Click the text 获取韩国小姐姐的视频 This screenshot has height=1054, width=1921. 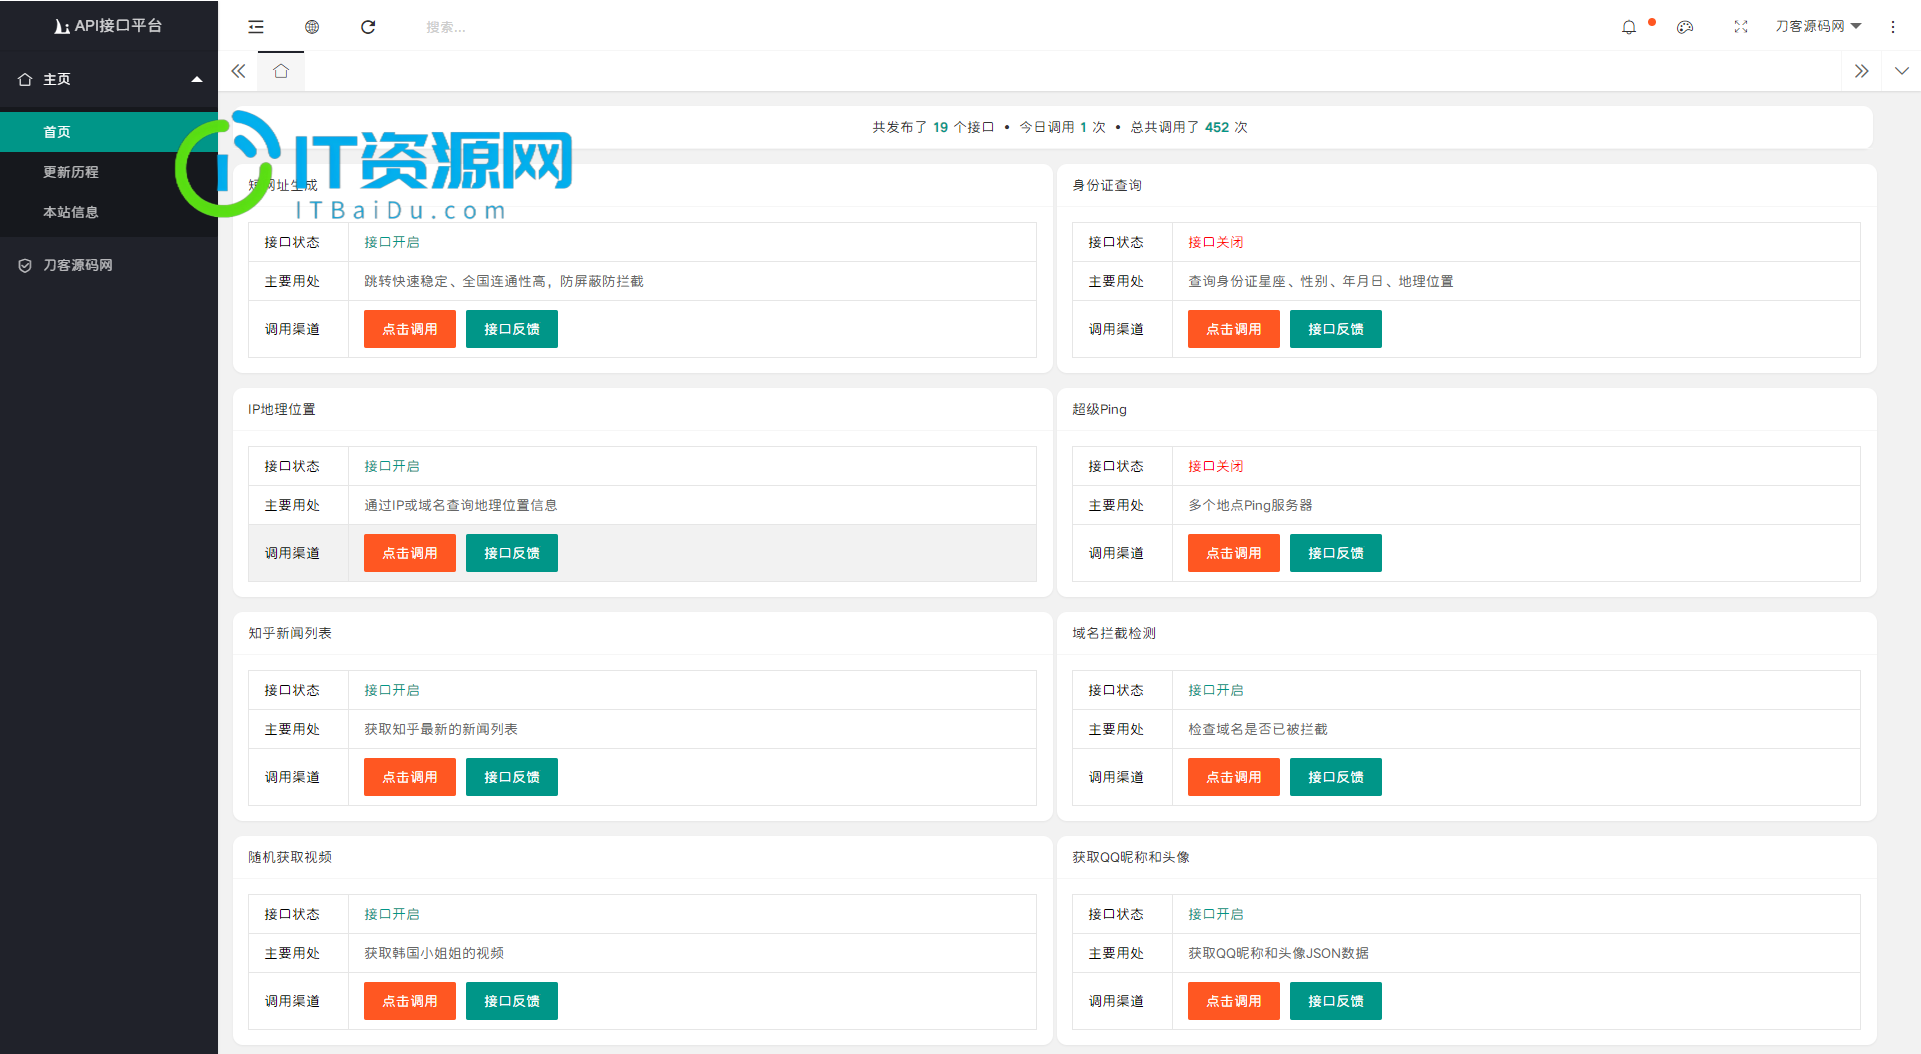pyautogui.click(x=434, y=953)
